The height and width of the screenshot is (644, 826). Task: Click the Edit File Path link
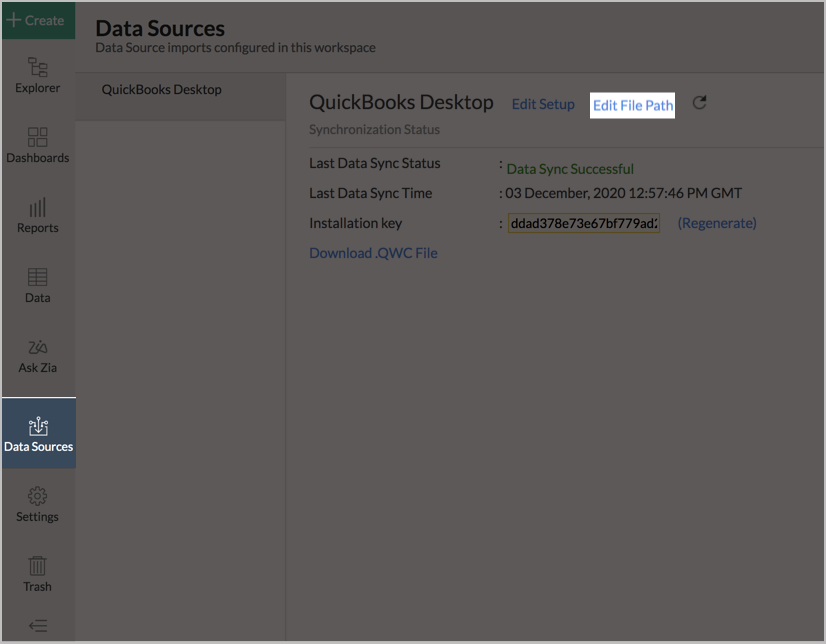click(633, 105)
